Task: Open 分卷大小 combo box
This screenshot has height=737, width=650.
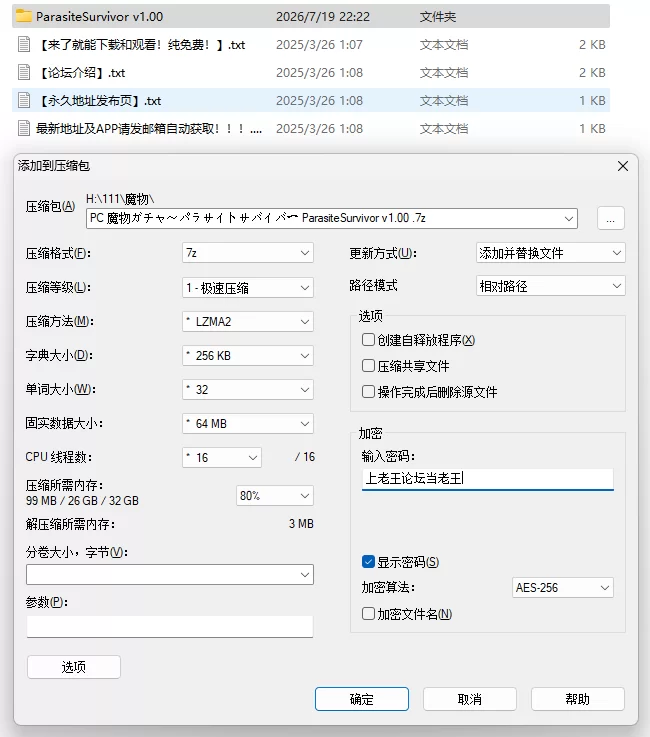Action: (170, 574)
